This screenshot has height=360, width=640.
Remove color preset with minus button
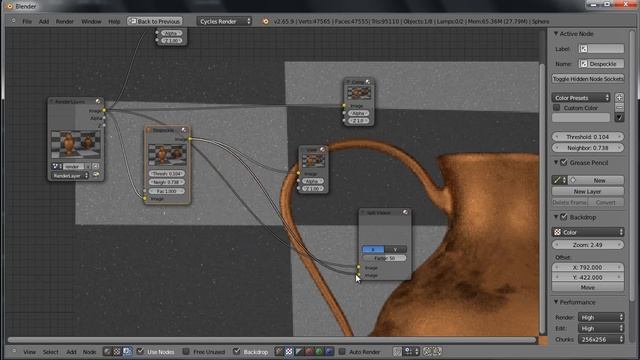(619, 107)
